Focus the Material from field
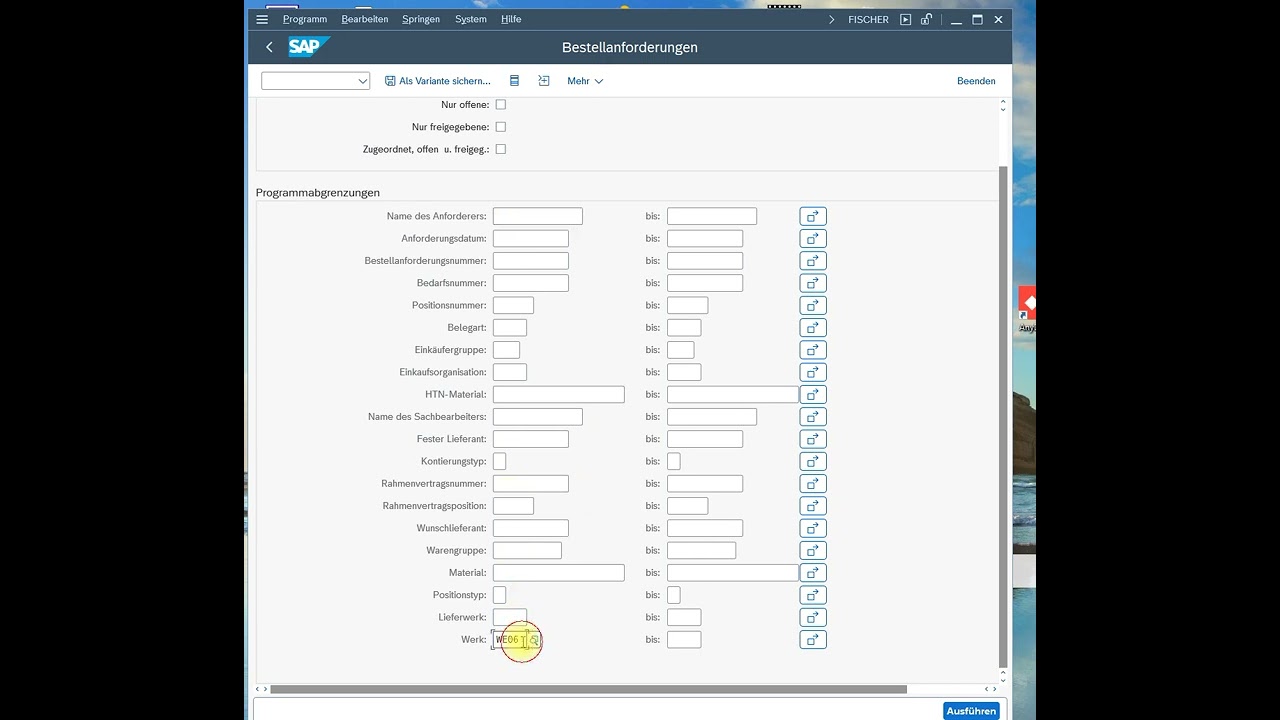 pyautogui.click(x=559, y=572)
